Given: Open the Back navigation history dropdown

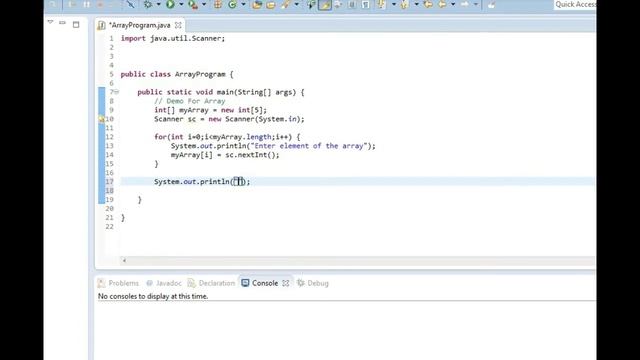Looking at the screenshot, I should pos(453,4).
